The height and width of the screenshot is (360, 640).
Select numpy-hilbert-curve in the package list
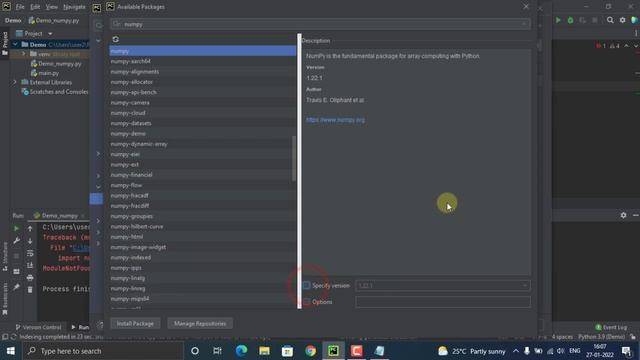203,227
